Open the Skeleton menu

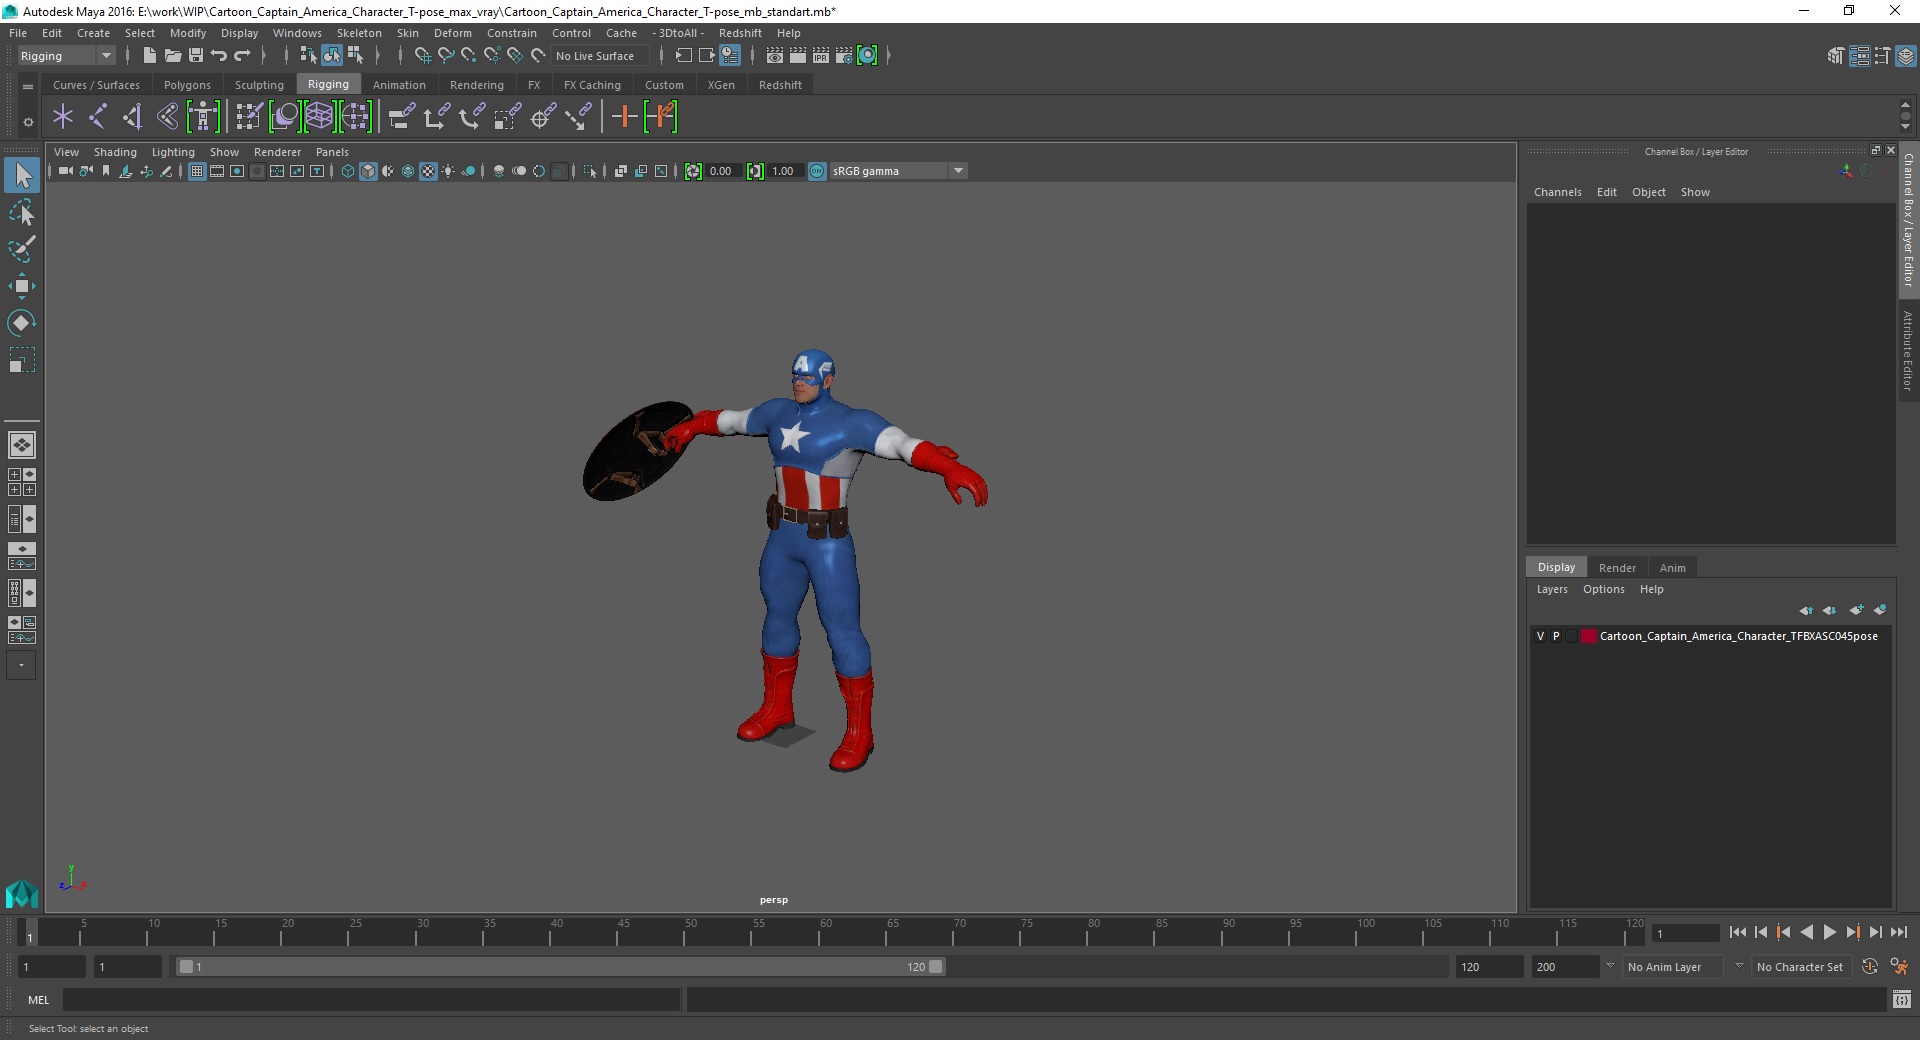(359, 33)
